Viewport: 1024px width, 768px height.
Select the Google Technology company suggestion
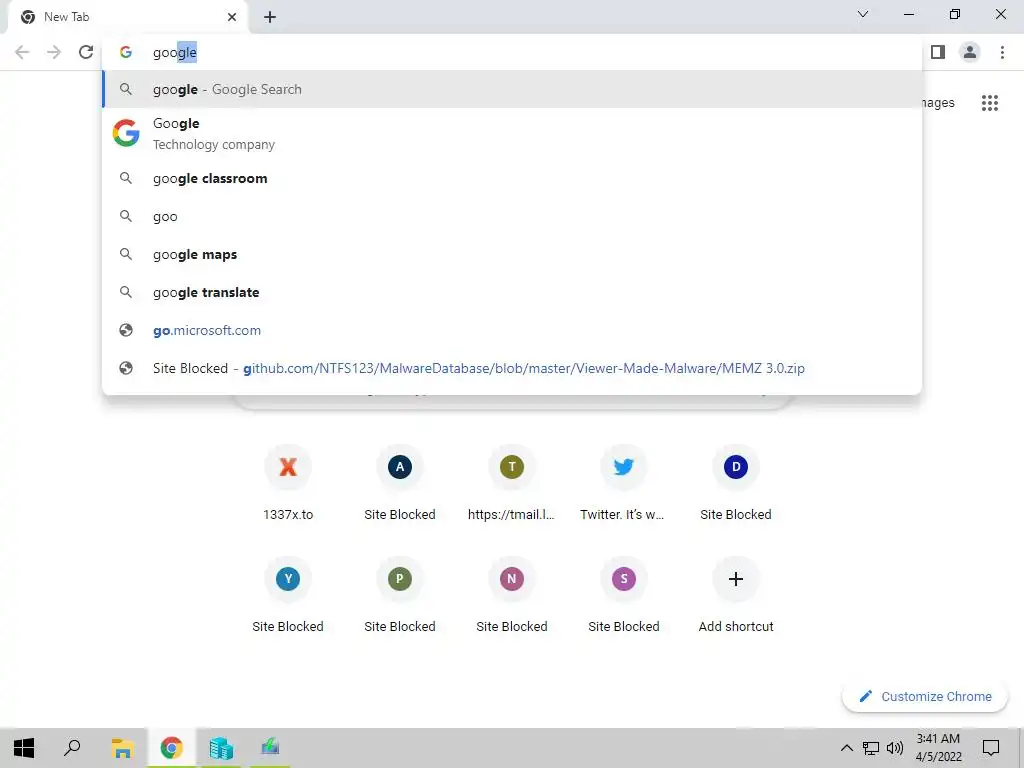coord(512,133)
